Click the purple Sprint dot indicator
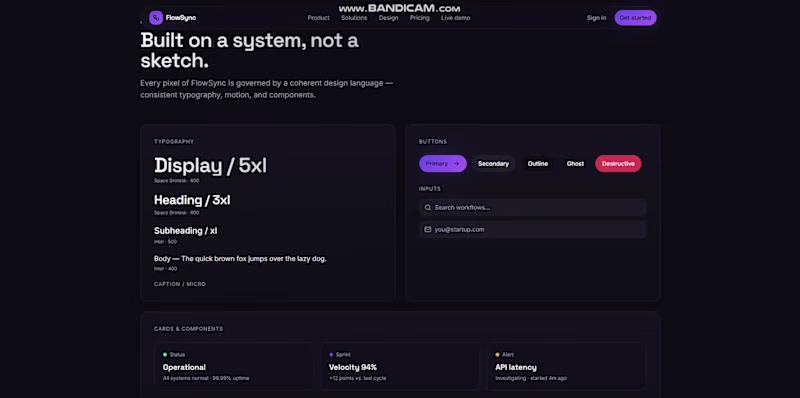 coord(331,355)
